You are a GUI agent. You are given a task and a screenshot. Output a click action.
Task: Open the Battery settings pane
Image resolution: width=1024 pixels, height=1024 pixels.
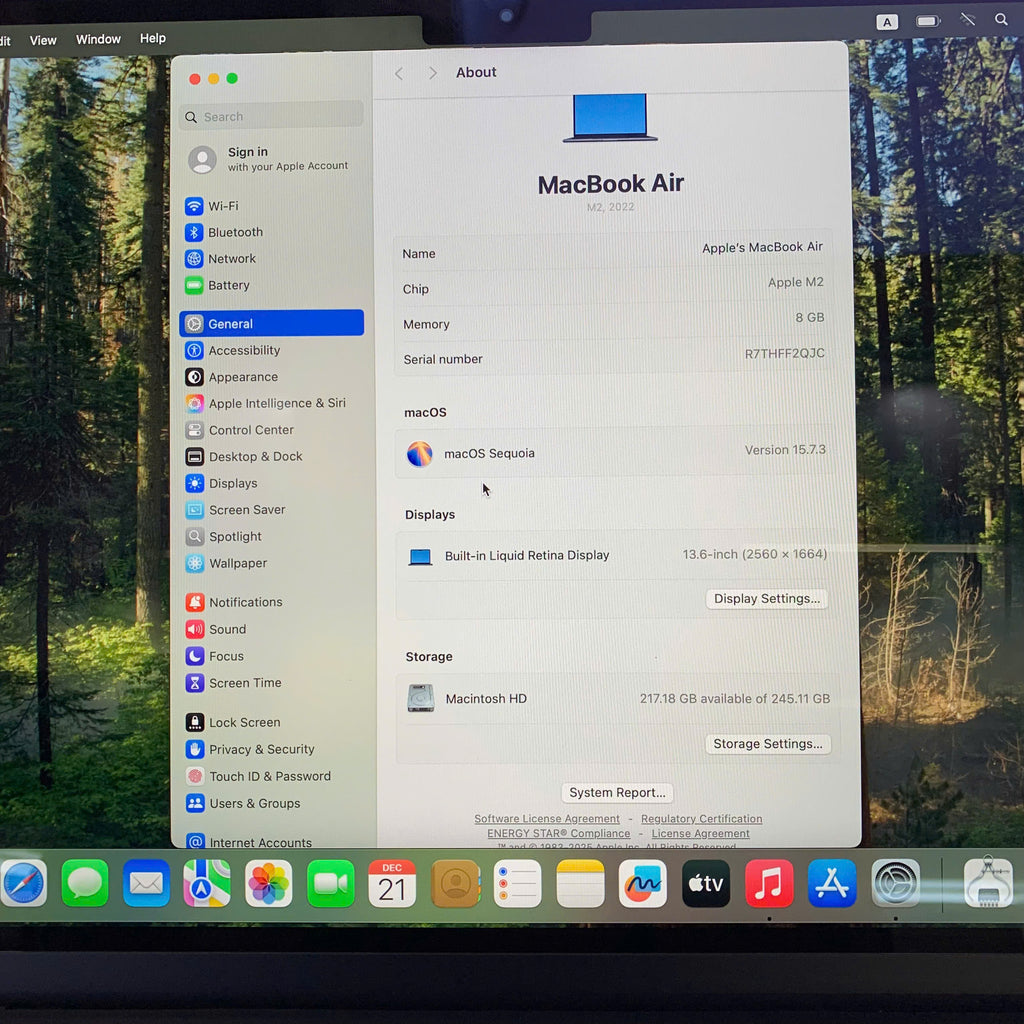tap(228, 285)
